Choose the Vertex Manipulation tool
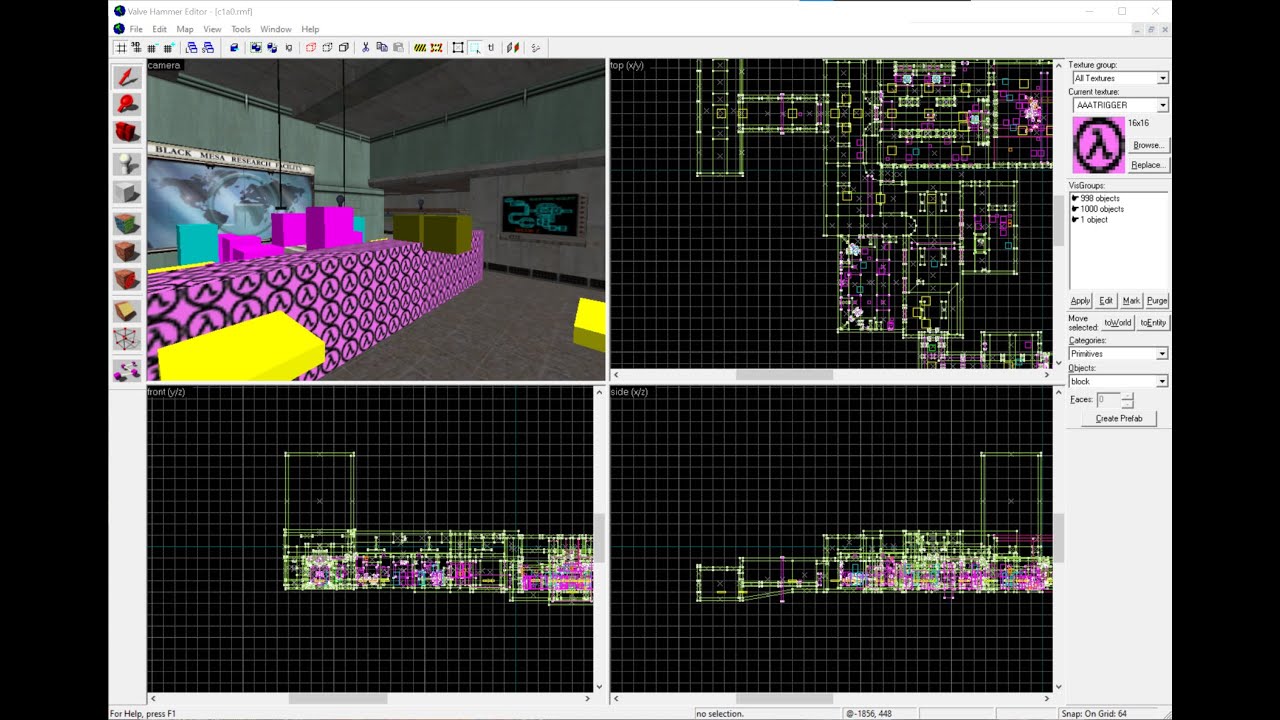1280x720 pixels. (x=127, y=340)
